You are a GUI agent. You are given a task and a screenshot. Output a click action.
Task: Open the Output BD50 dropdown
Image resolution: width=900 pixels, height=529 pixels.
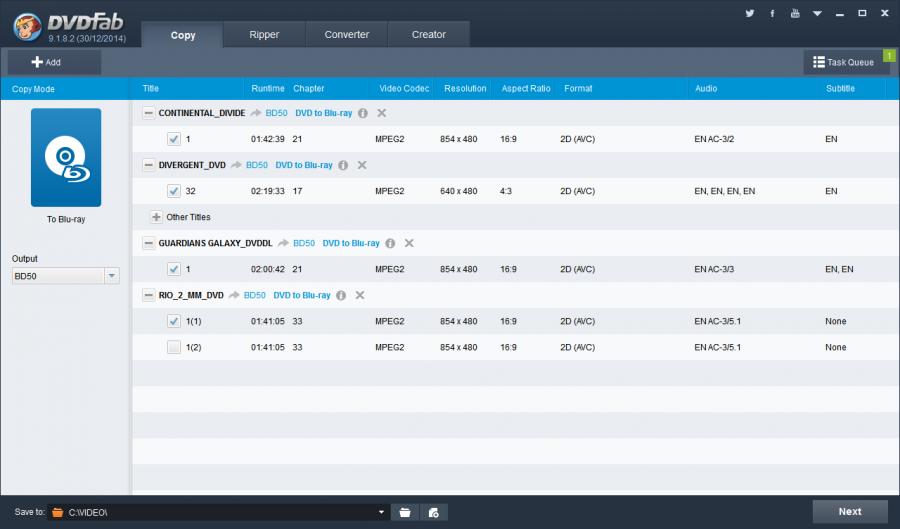(x=112, y=276)
